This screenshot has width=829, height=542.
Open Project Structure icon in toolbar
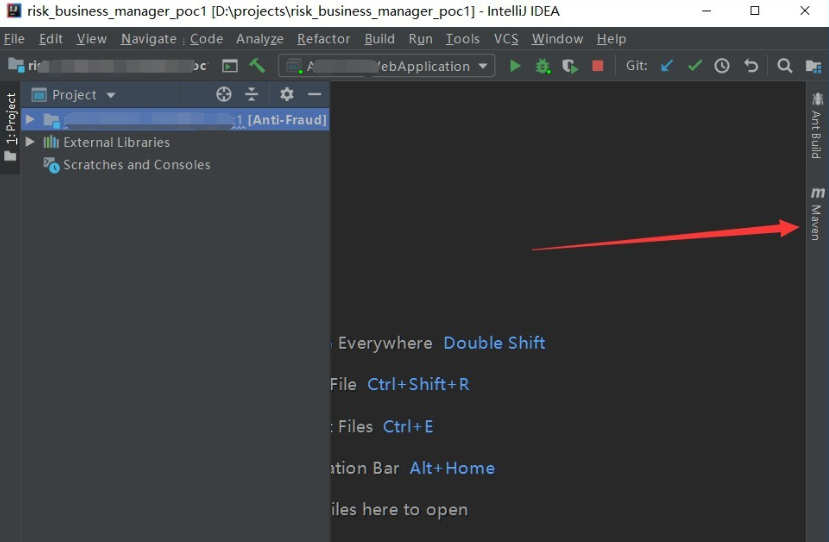pos(813,66)
